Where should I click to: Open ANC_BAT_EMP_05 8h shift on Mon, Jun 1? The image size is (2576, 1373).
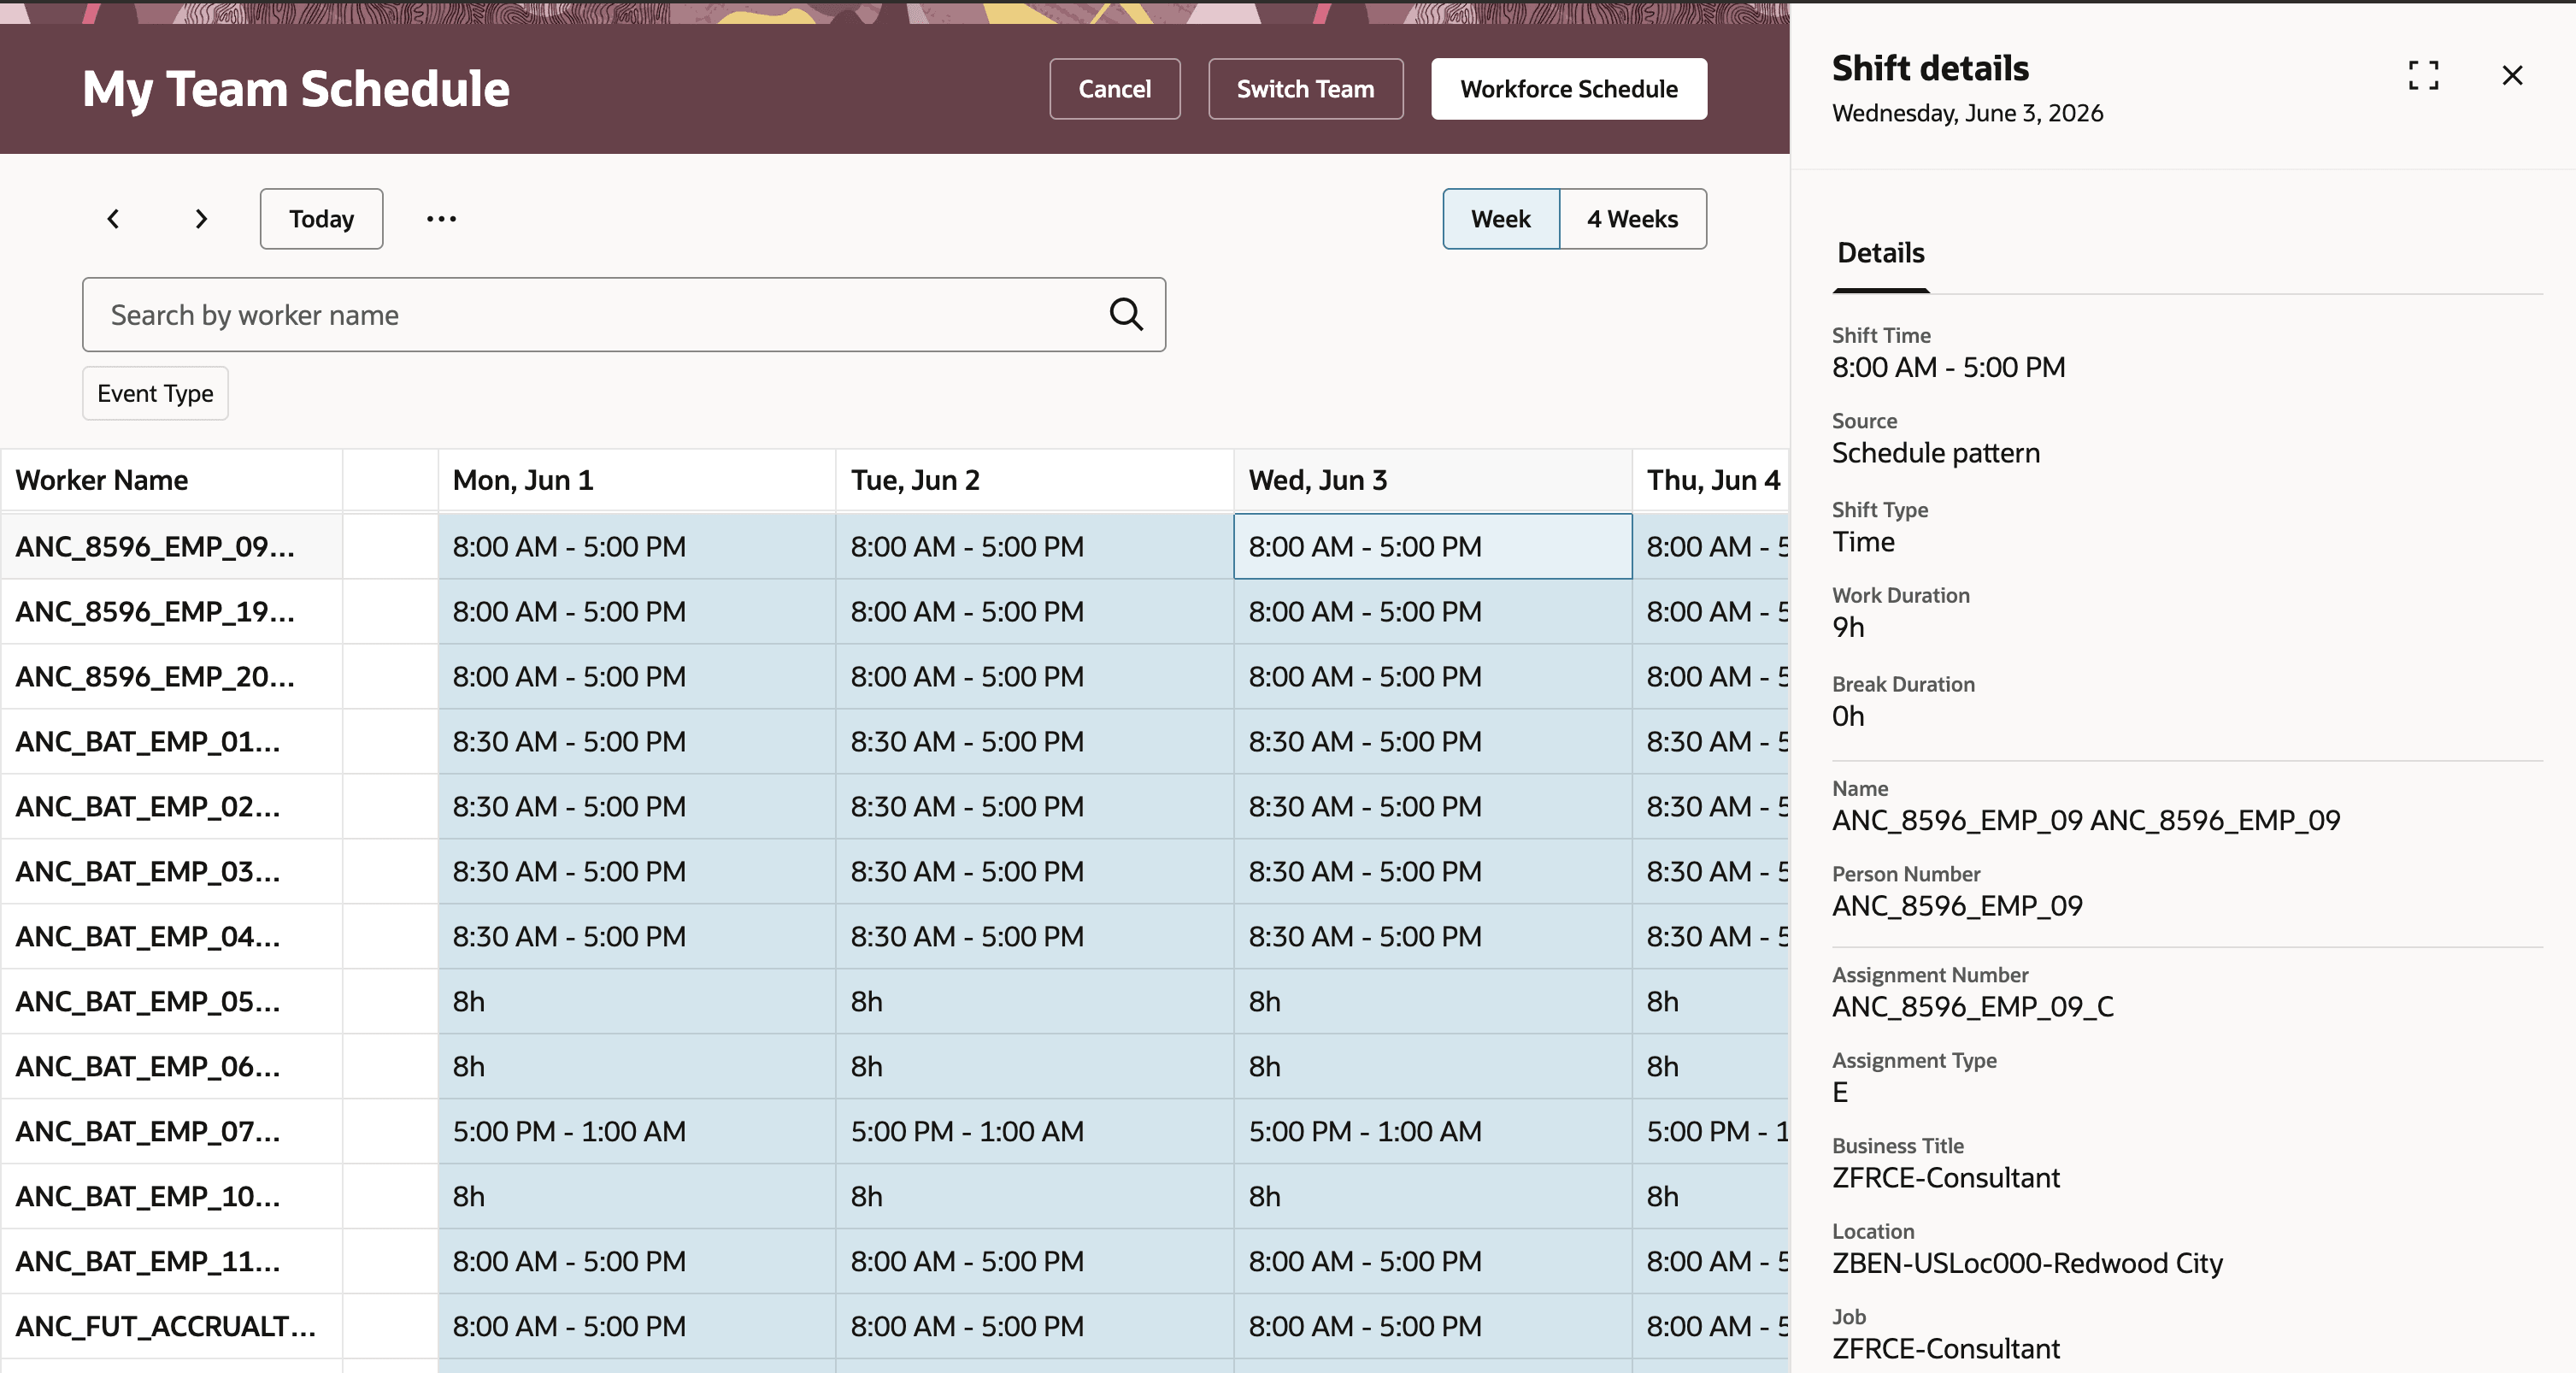coord(637,1002)
